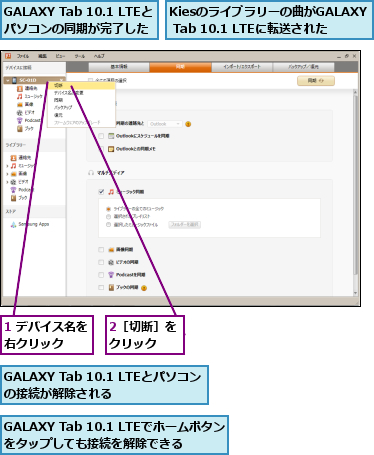
Task: Click the SC-01D phone device icon
Action: pyautogui.click(x=14, y=80)
